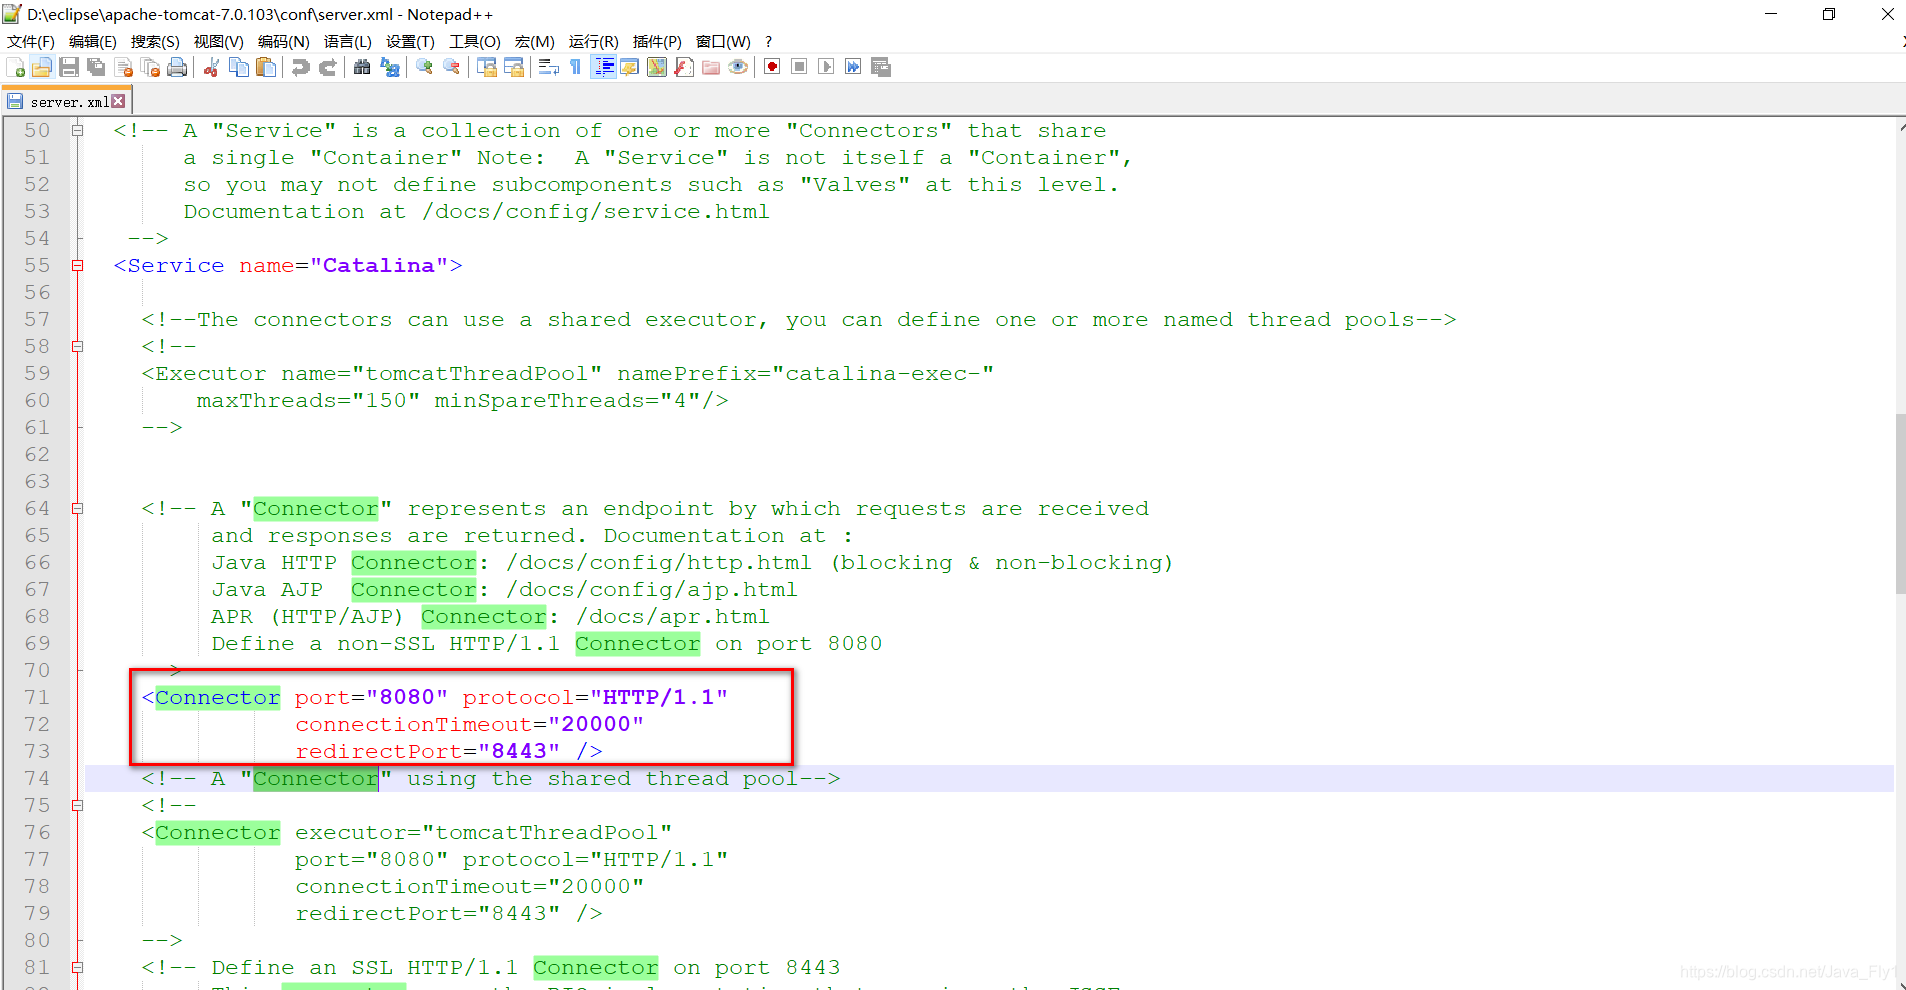Click the Copy toolbar icon
The image size is (1906, 990).
coord(239,67)
